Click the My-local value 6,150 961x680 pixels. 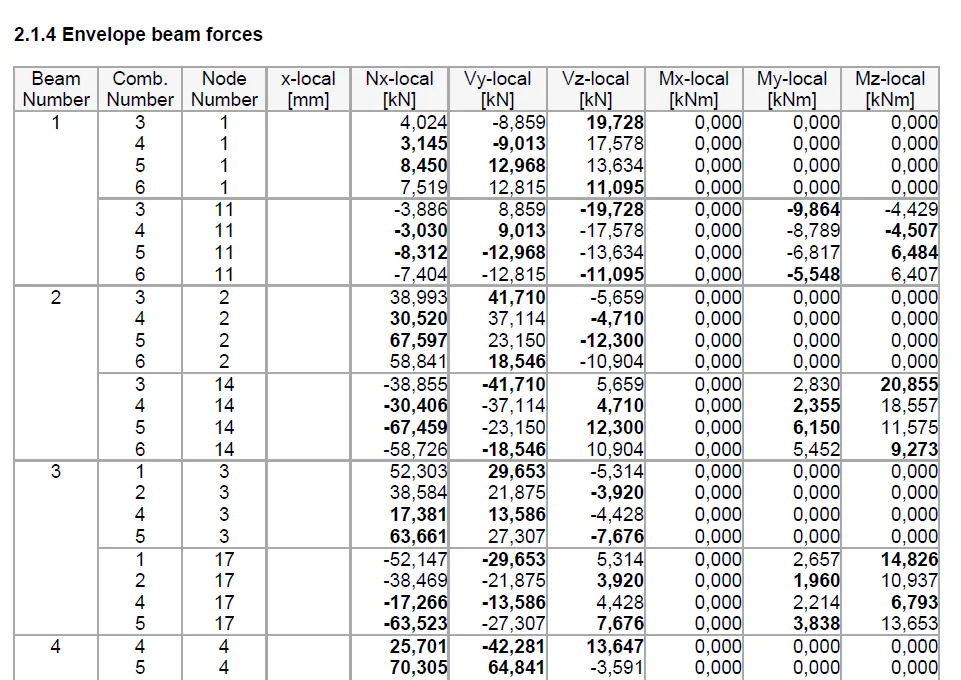pyautogui.click(x=816, y=427)
